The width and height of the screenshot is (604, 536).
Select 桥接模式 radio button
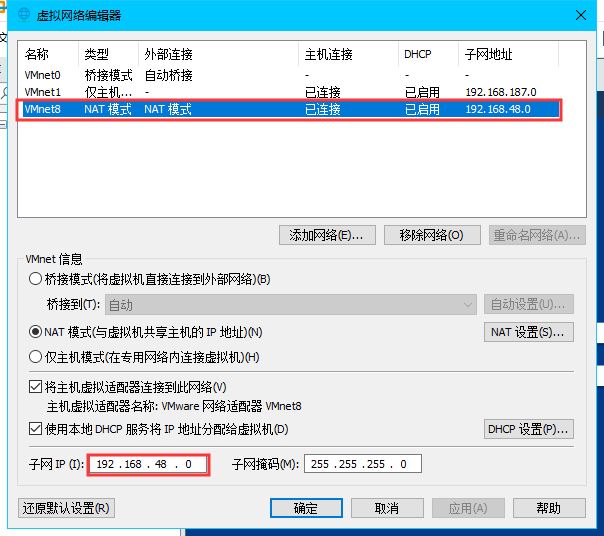point(36,279)
